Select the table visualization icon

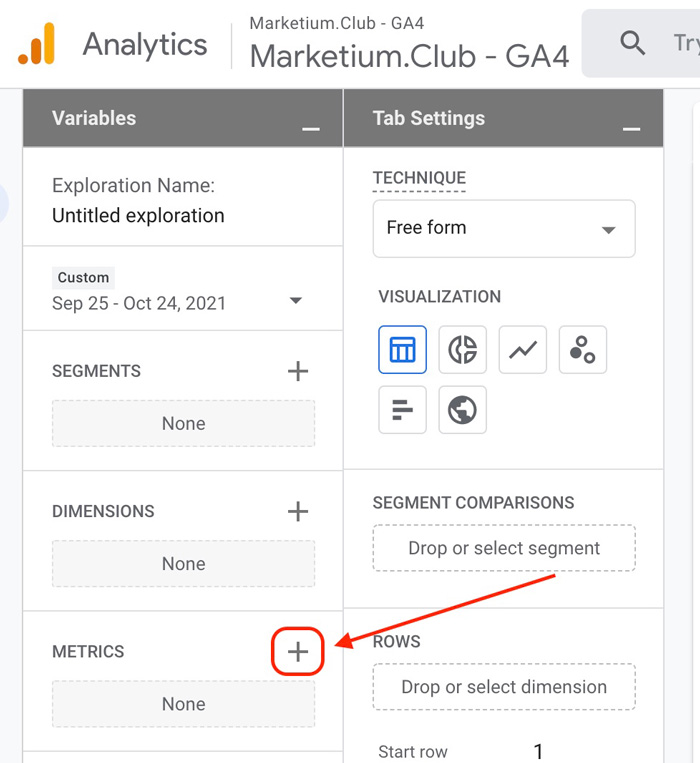pos(402,350)
